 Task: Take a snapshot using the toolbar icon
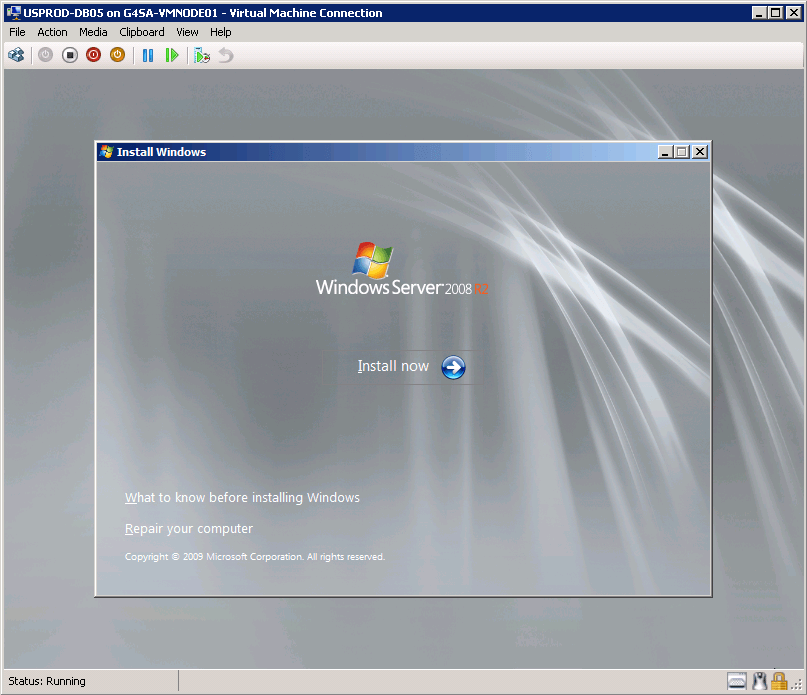(202, 55)
